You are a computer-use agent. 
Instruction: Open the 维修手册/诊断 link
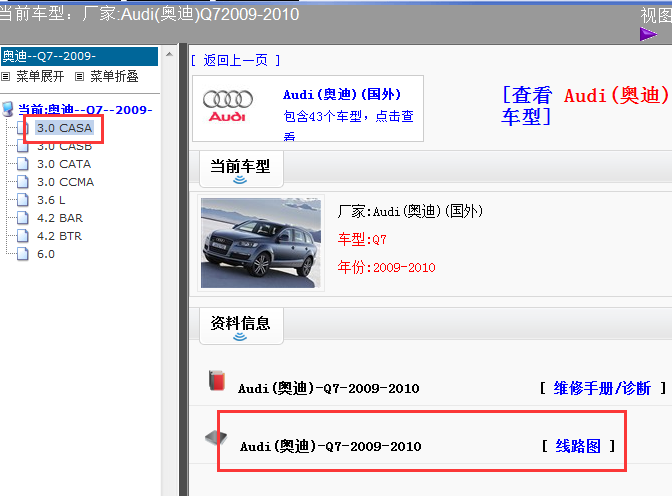[x=602, y=388]
